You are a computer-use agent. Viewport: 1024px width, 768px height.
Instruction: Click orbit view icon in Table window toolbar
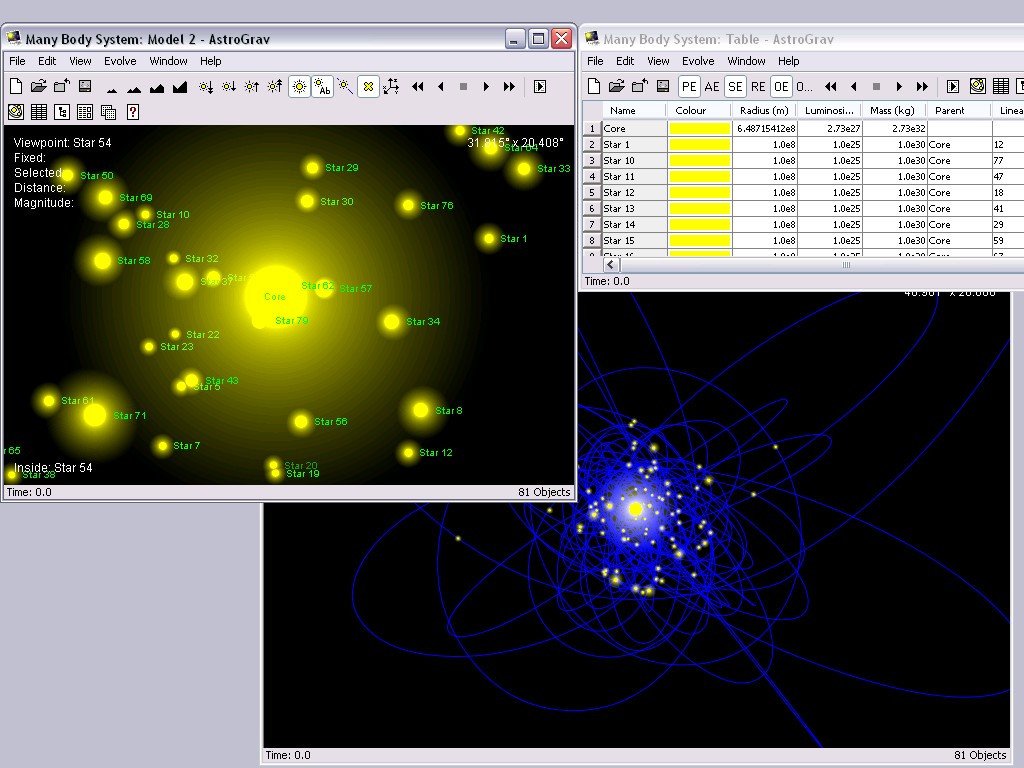click(x=978, y=86)
